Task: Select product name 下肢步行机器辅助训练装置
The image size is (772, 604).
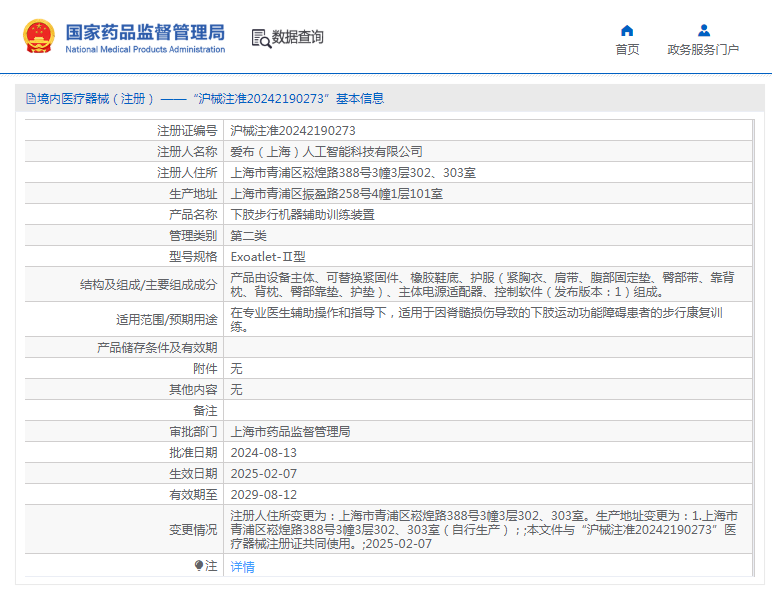Action: (302, 215)
